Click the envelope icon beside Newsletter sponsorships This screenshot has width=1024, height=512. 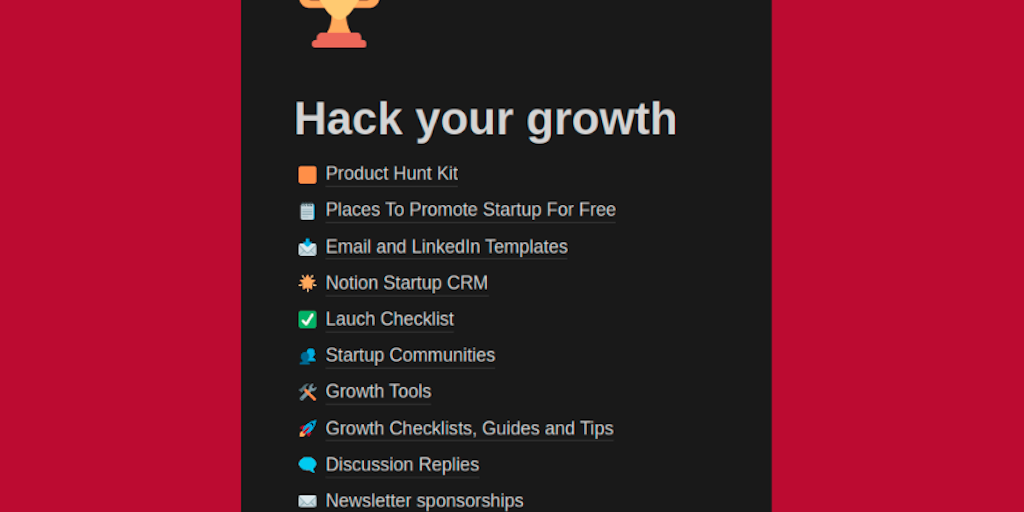coord(307,501)
